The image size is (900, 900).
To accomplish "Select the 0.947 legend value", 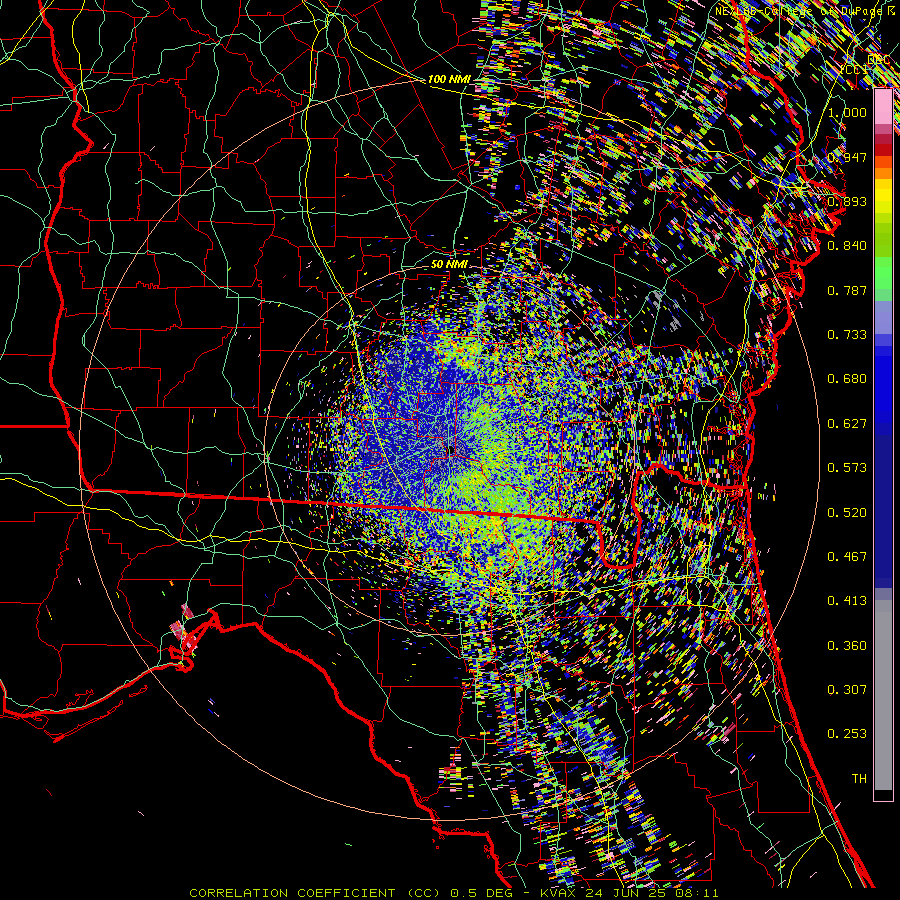I will (847, 157).
